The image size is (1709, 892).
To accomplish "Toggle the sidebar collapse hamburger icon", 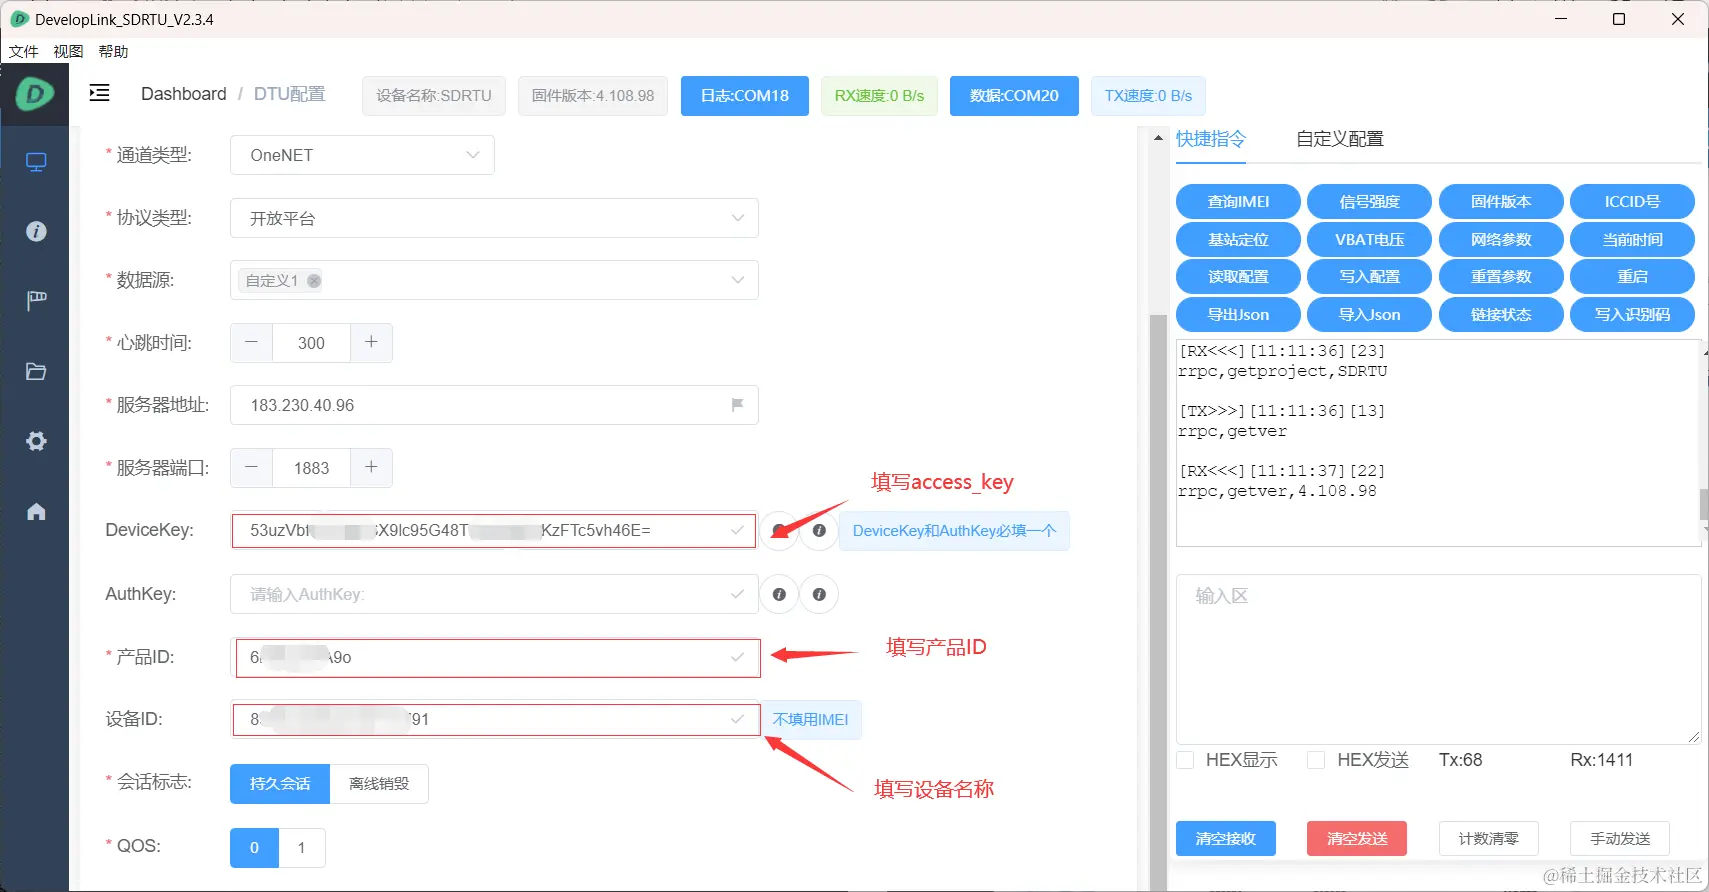I will [x=99, y=93].
